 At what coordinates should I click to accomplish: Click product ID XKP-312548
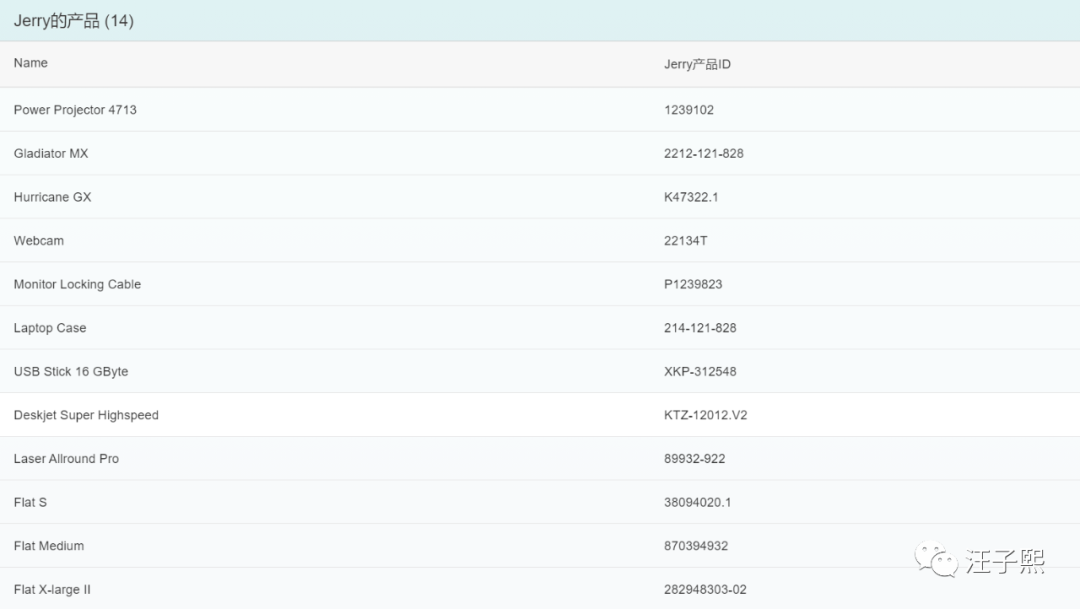coord(700,371)
